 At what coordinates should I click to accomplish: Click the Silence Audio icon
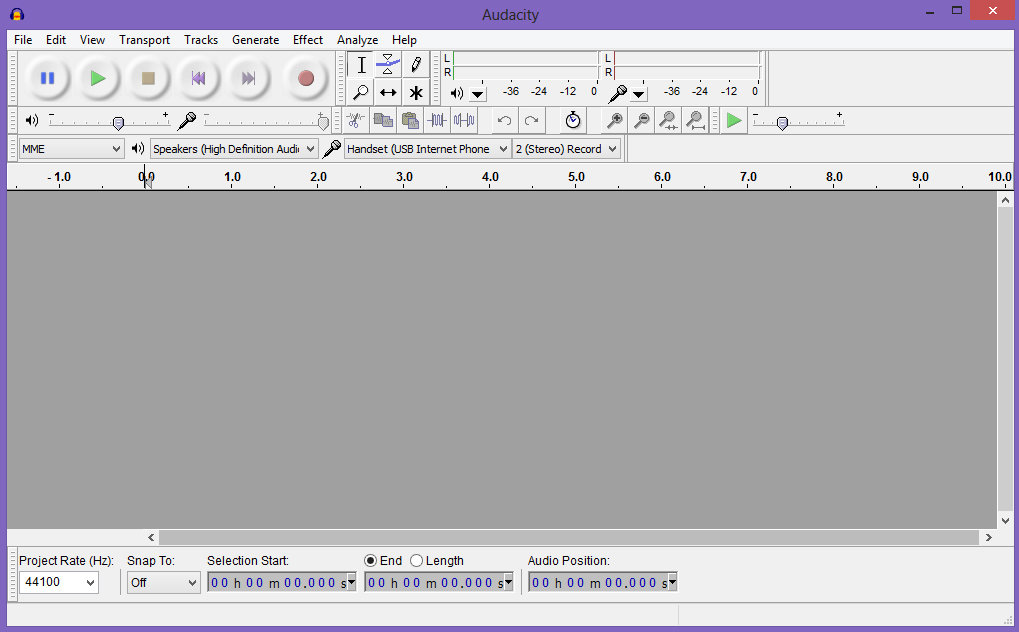click(x=464, y=120)
